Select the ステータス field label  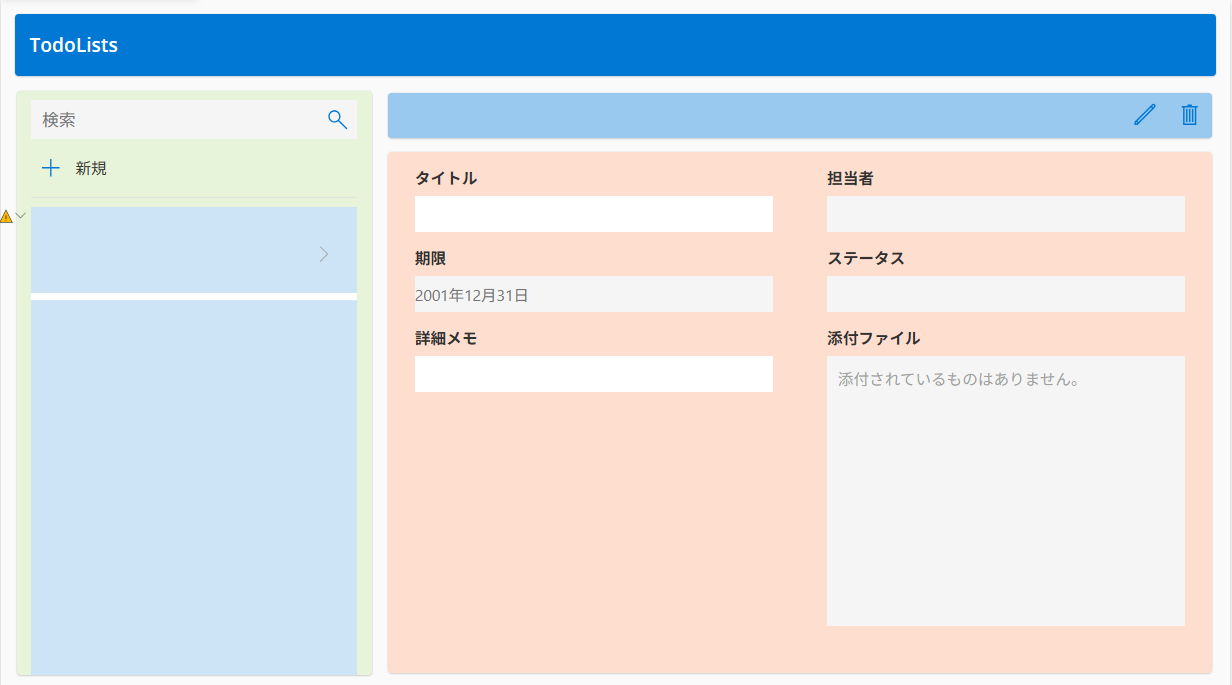865,258
